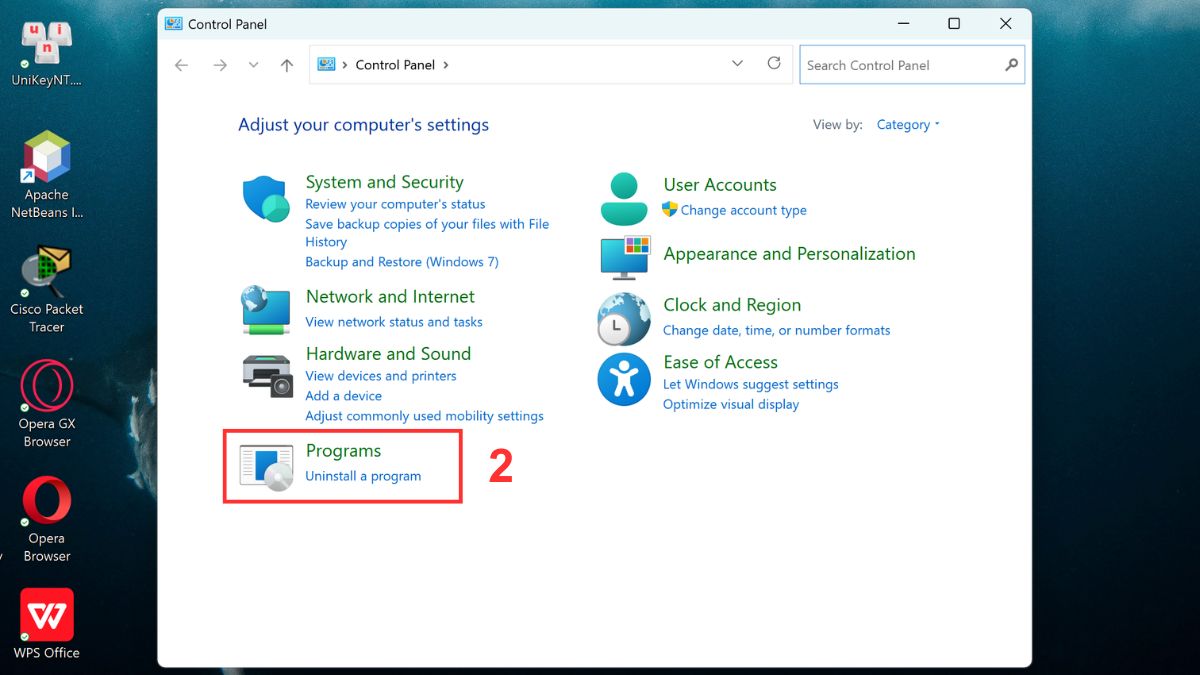Click the Control Panel title bar icon
The image size is (1200, 675).
174,23
